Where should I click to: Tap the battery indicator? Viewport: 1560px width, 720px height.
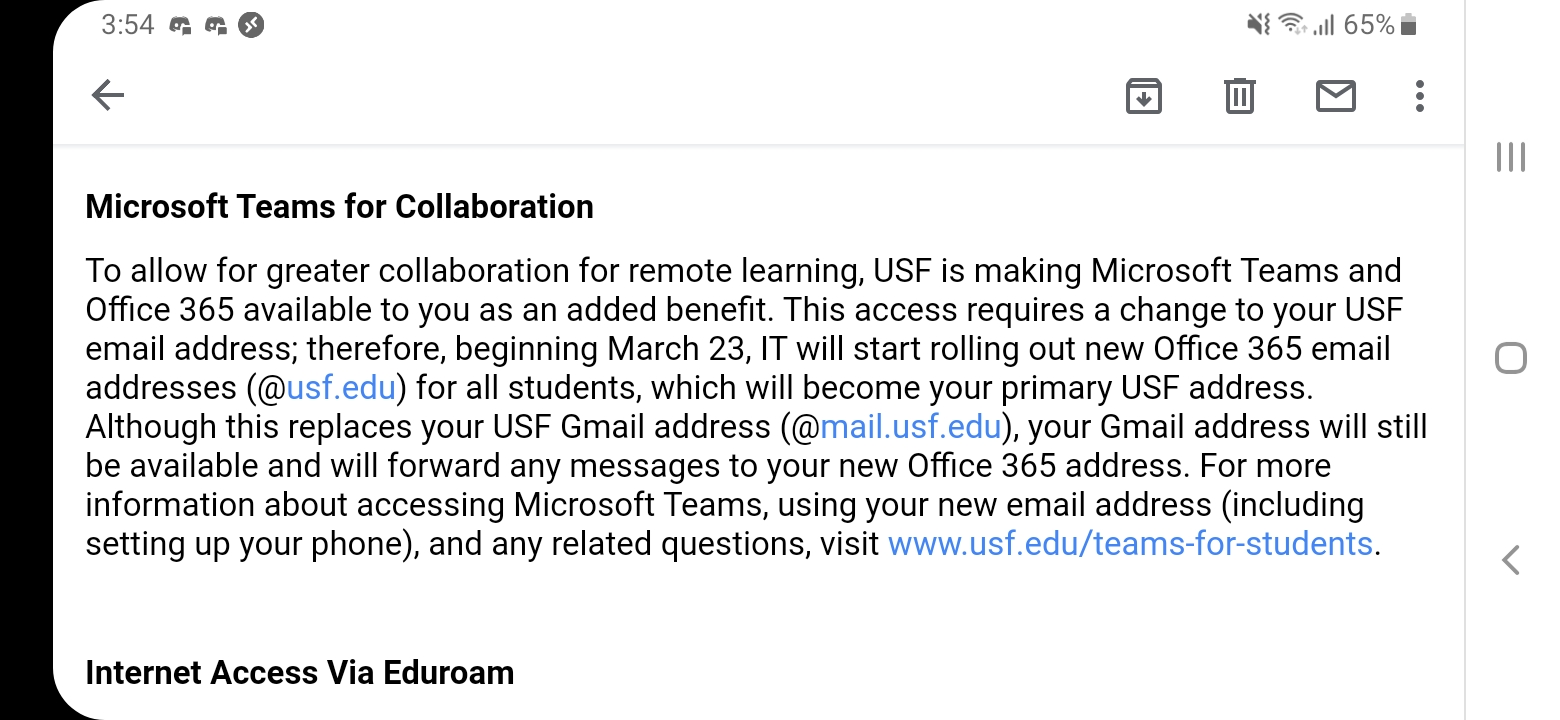1410,24
